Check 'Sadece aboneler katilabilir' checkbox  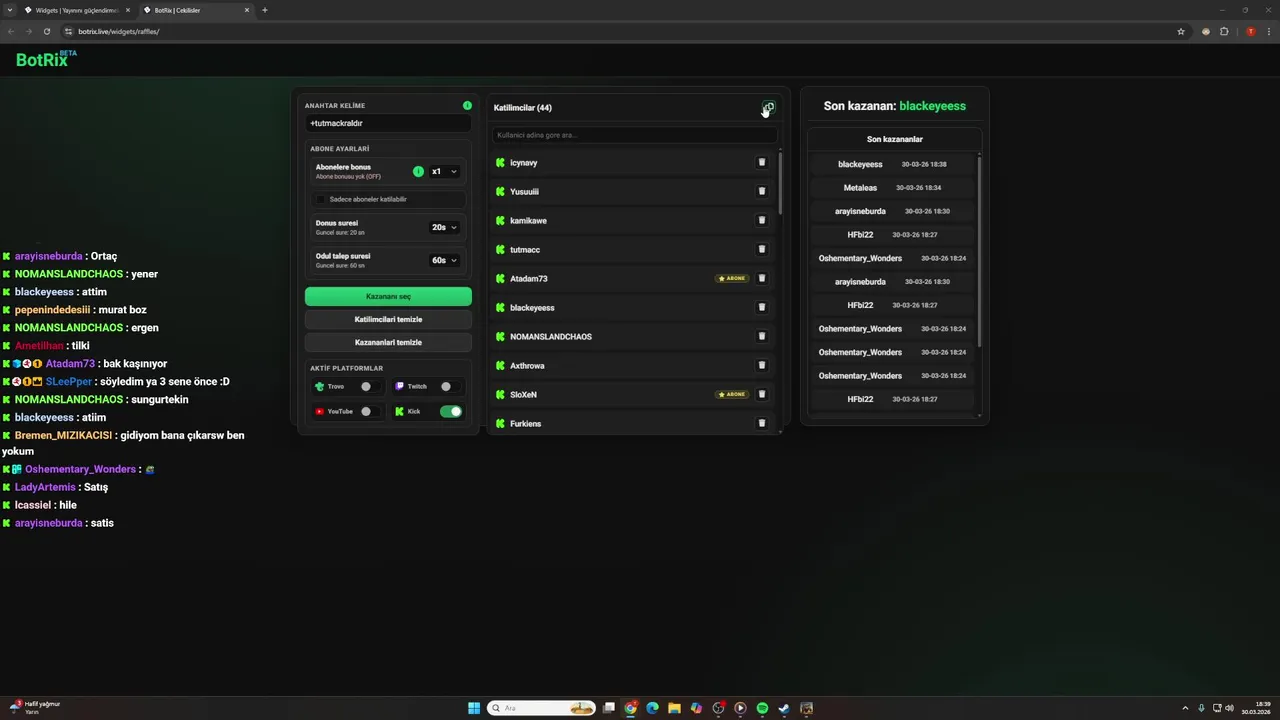tap(321, 199)
